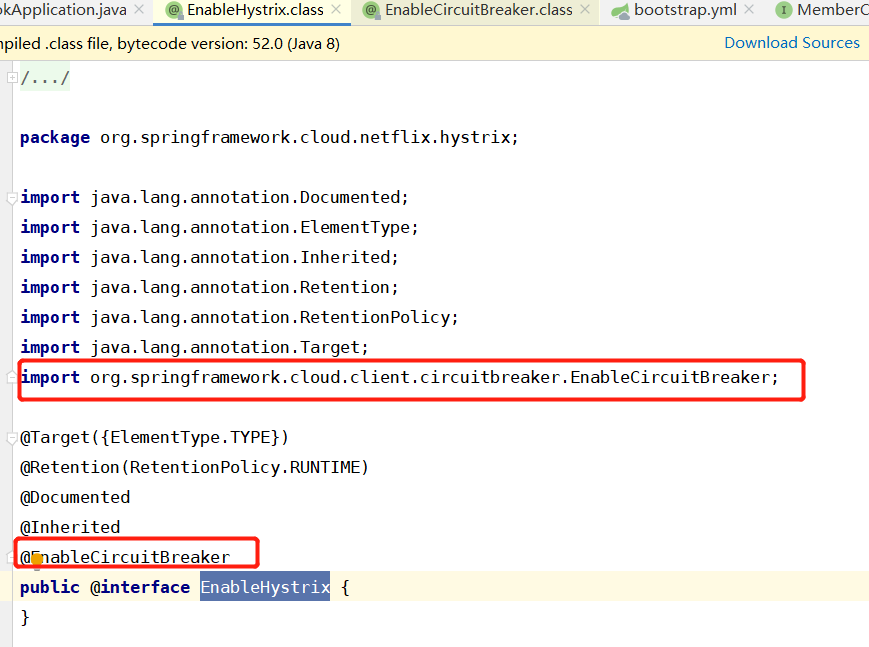
Task: Click the package org.springframework.cloud.netflix.hystrix line
Action: 269,137
